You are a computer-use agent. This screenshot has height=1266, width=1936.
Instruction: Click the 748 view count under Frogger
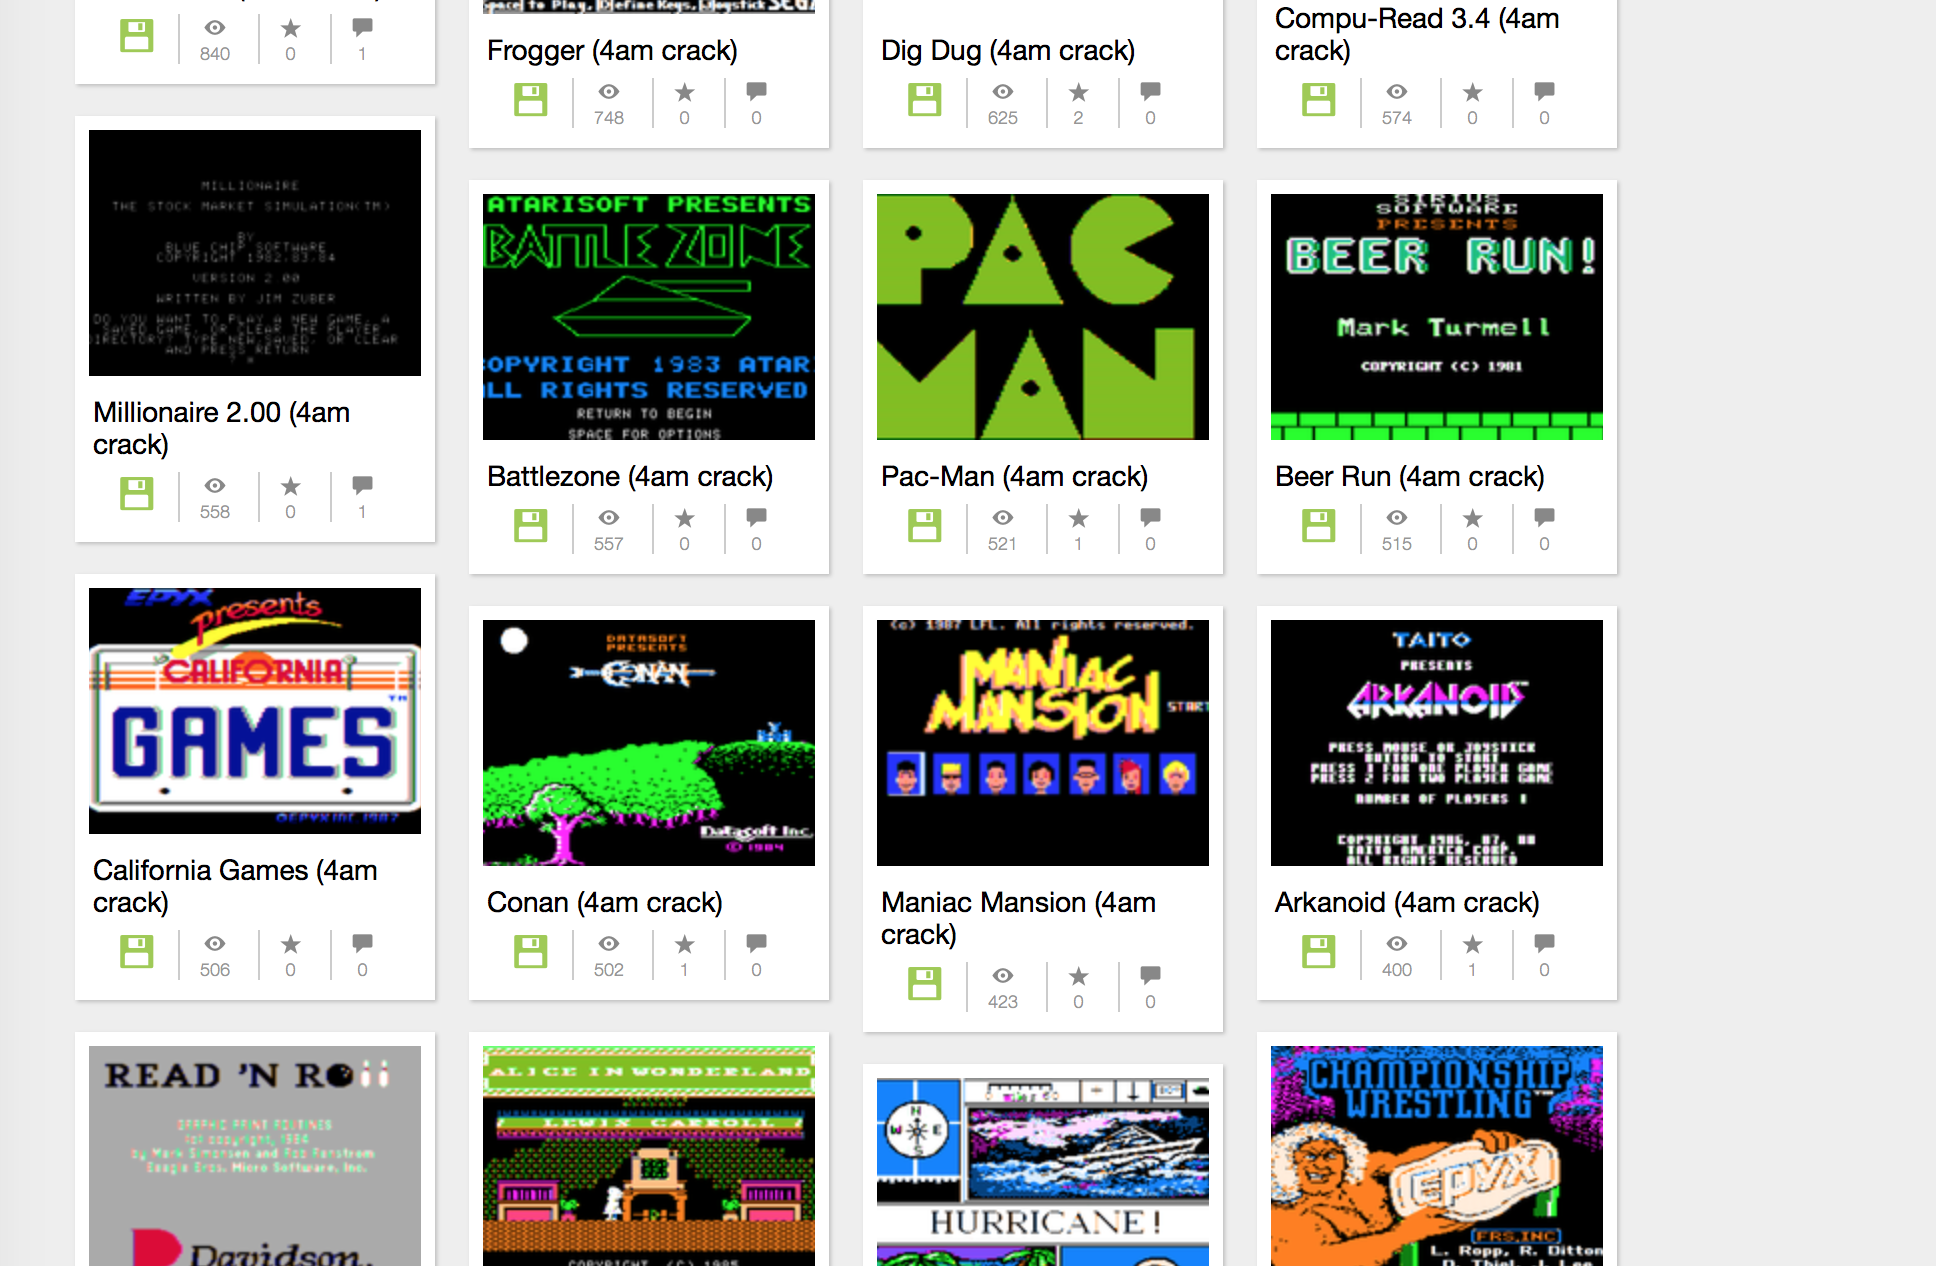click(x=608, y=118)
